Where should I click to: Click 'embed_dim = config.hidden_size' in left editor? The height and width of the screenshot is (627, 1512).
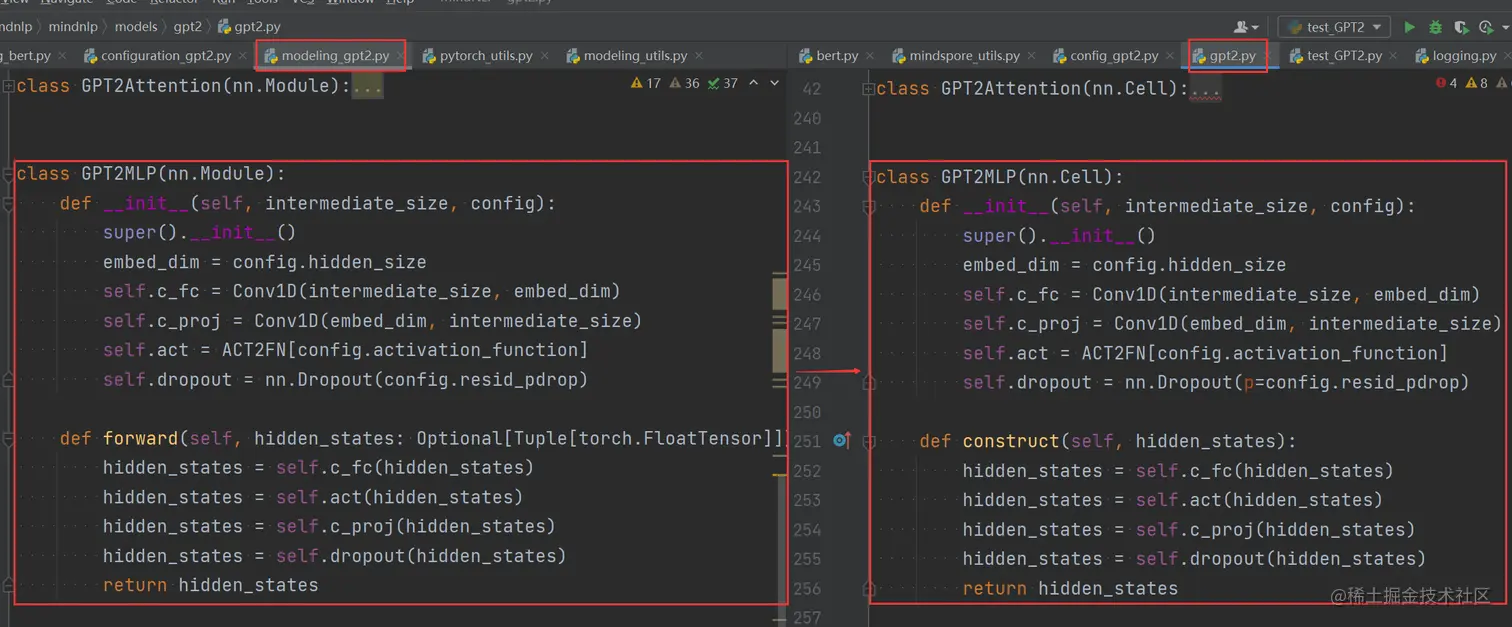[x=264, y=262]
